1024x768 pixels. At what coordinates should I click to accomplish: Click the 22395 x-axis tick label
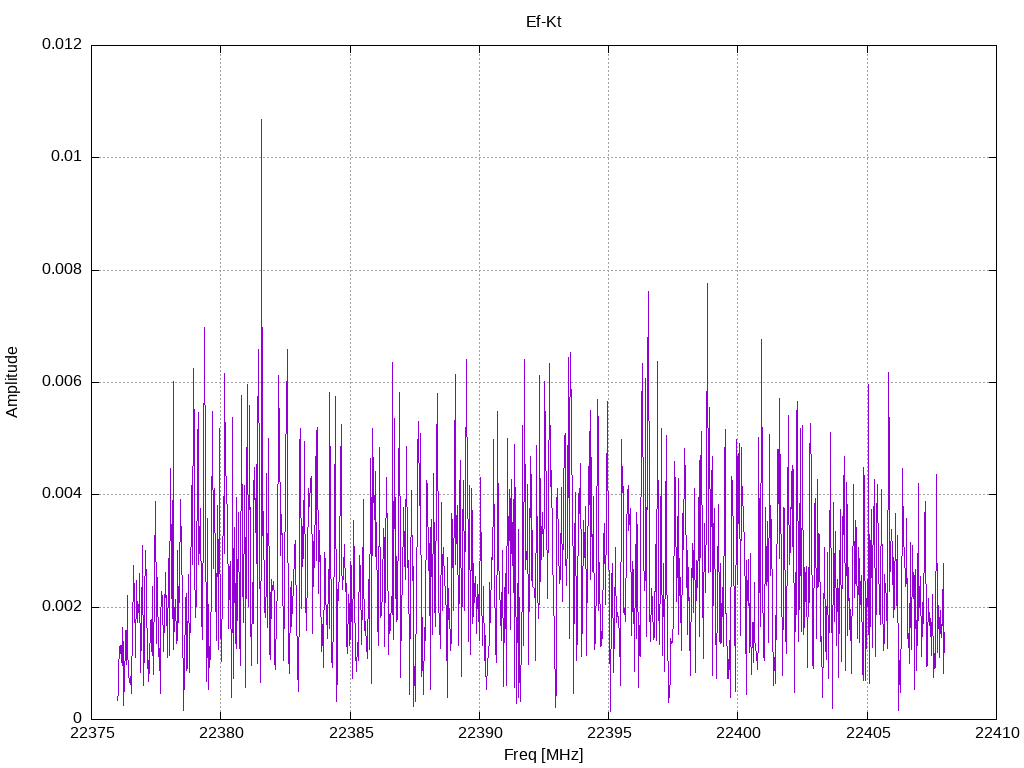coord(609,733)
